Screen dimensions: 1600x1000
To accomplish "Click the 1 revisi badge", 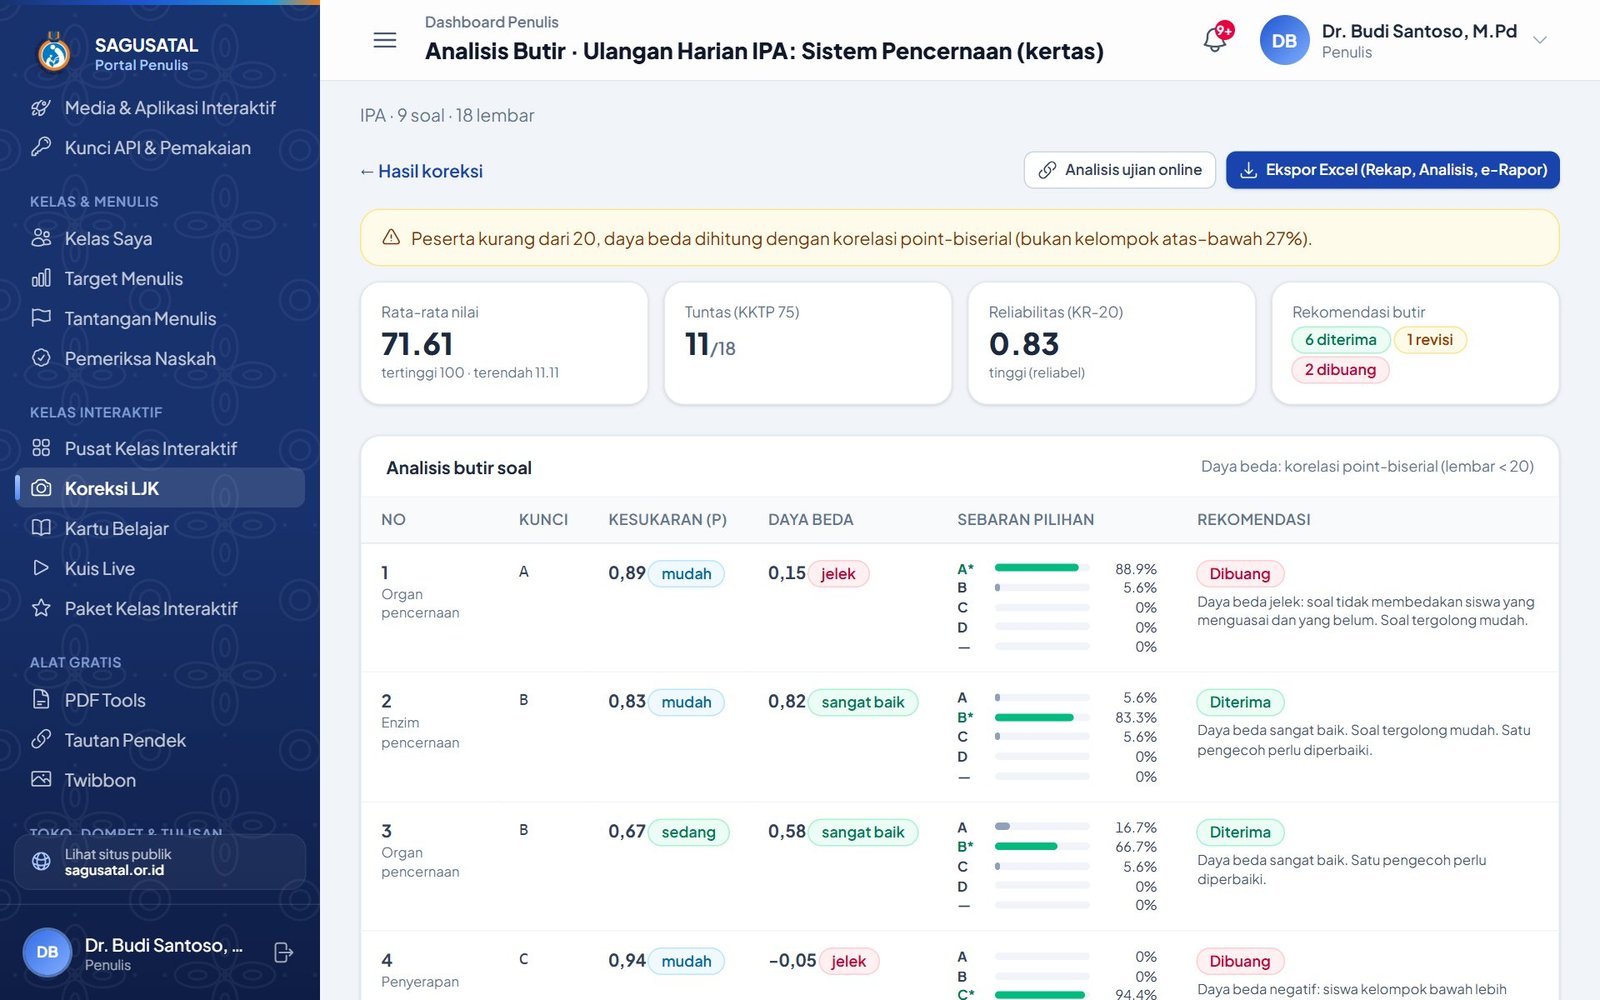I will [x=1430, y=340].
